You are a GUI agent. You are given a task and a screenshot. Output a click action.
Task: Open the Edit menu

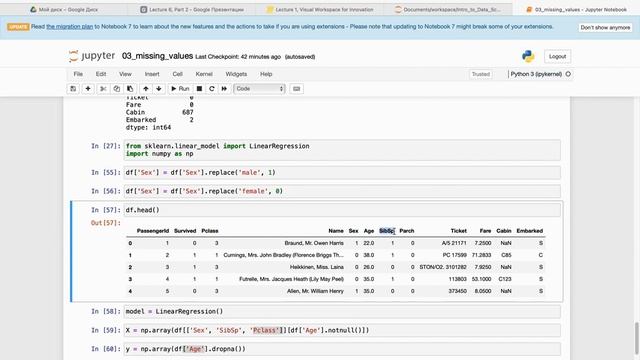[x=101, y=74]
